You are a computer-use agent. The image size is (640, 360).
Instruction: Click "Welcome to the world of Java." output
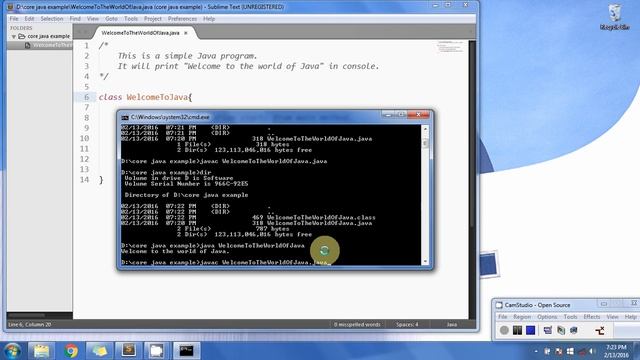175,251
